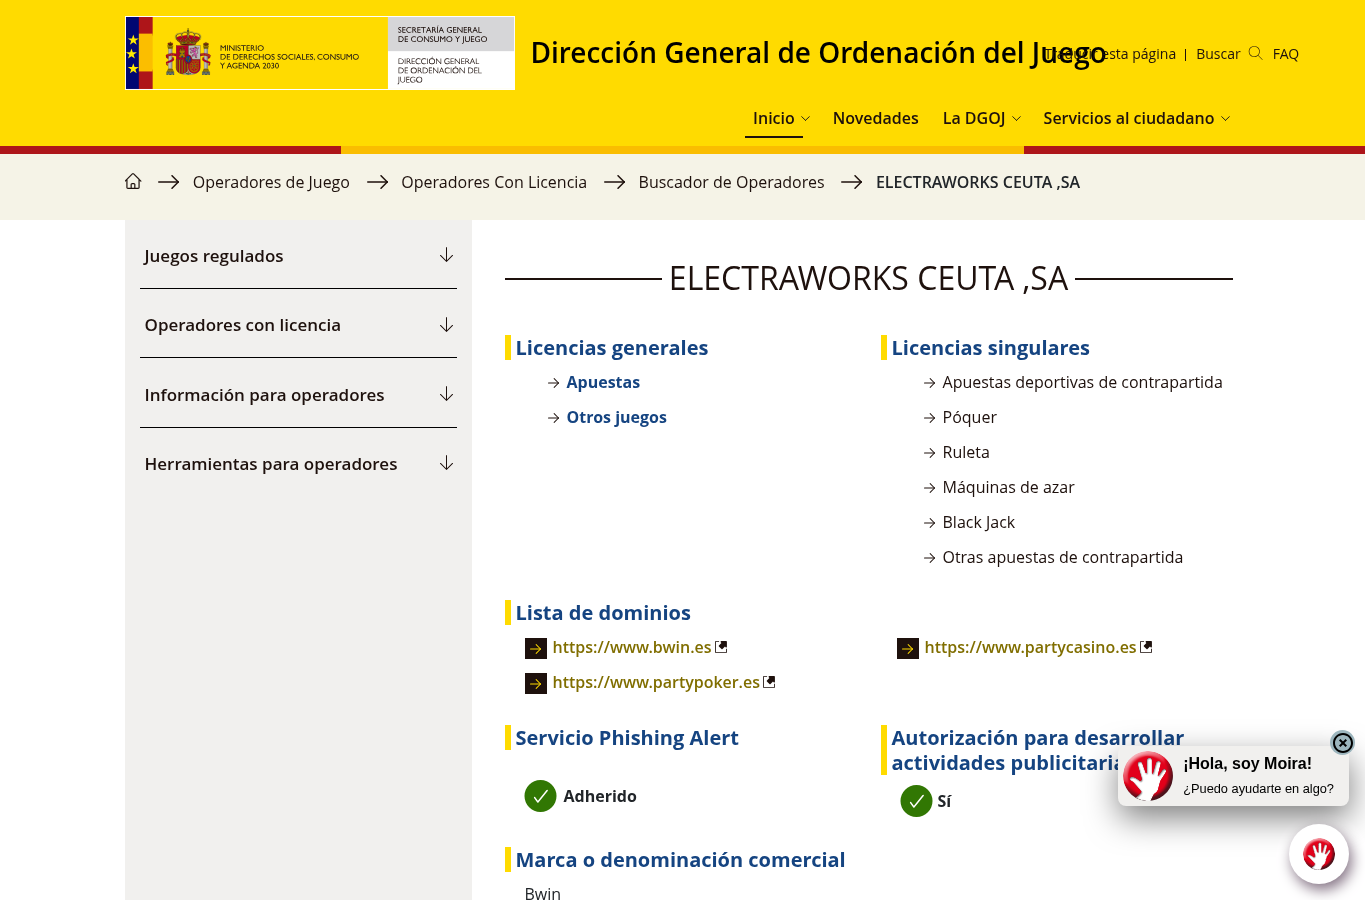This screenshot has height=900, width=1365.
Task: Click Dirección General de Ordenación del Juego title
Action: (818, 53)
